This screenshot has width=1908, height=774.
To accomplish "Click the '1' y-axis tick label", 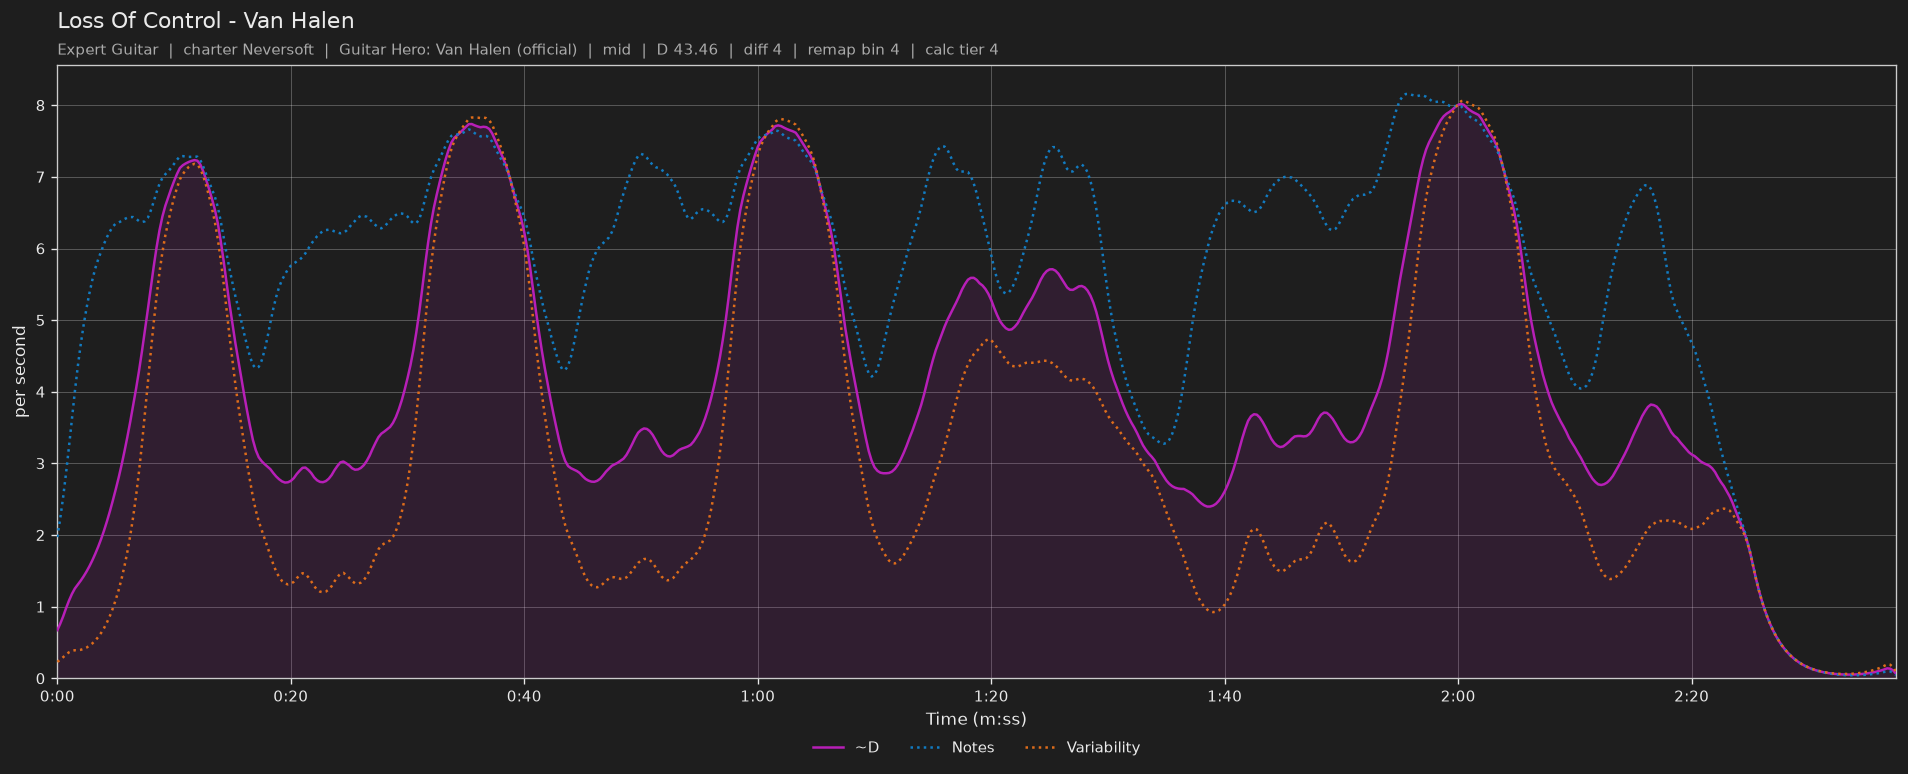I will [41, 607].
